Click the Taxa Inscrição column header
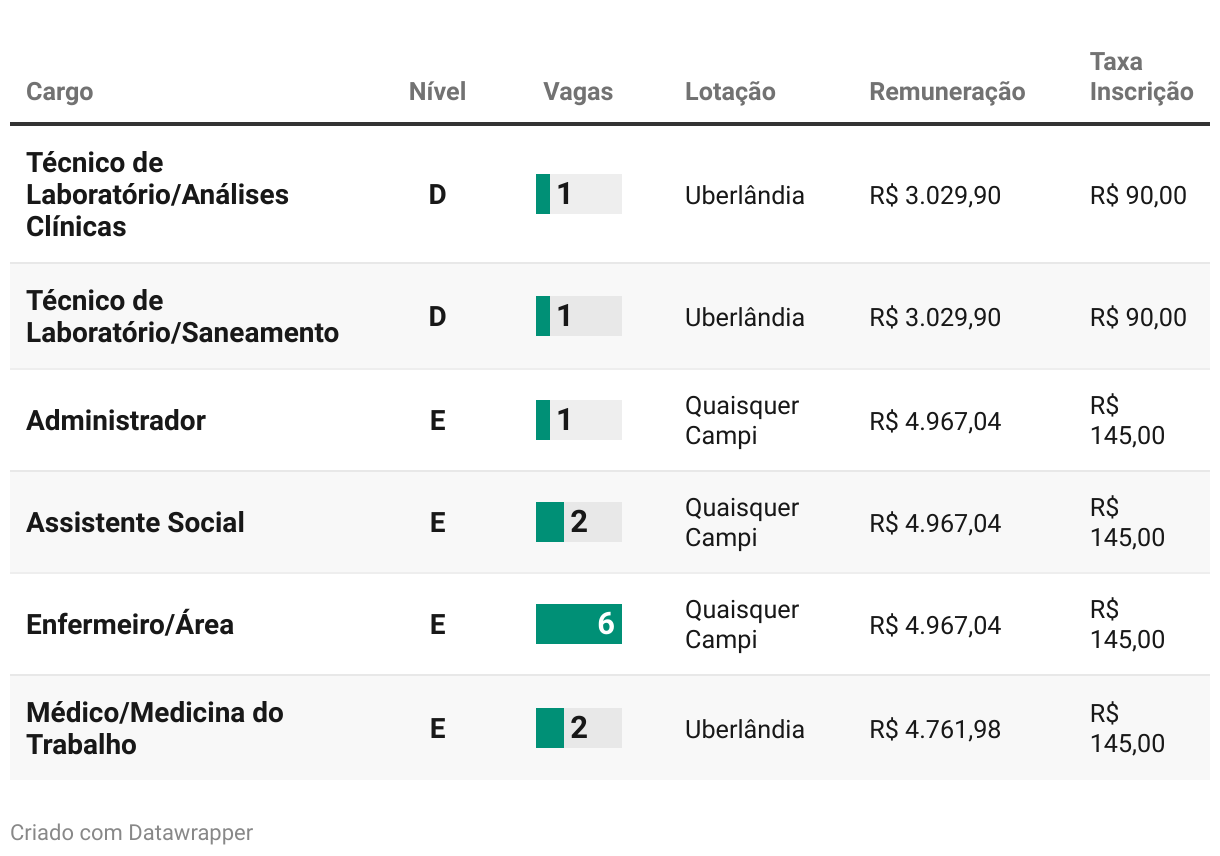Viewport: 1220px width, 856px height. tap(1141, 77)
